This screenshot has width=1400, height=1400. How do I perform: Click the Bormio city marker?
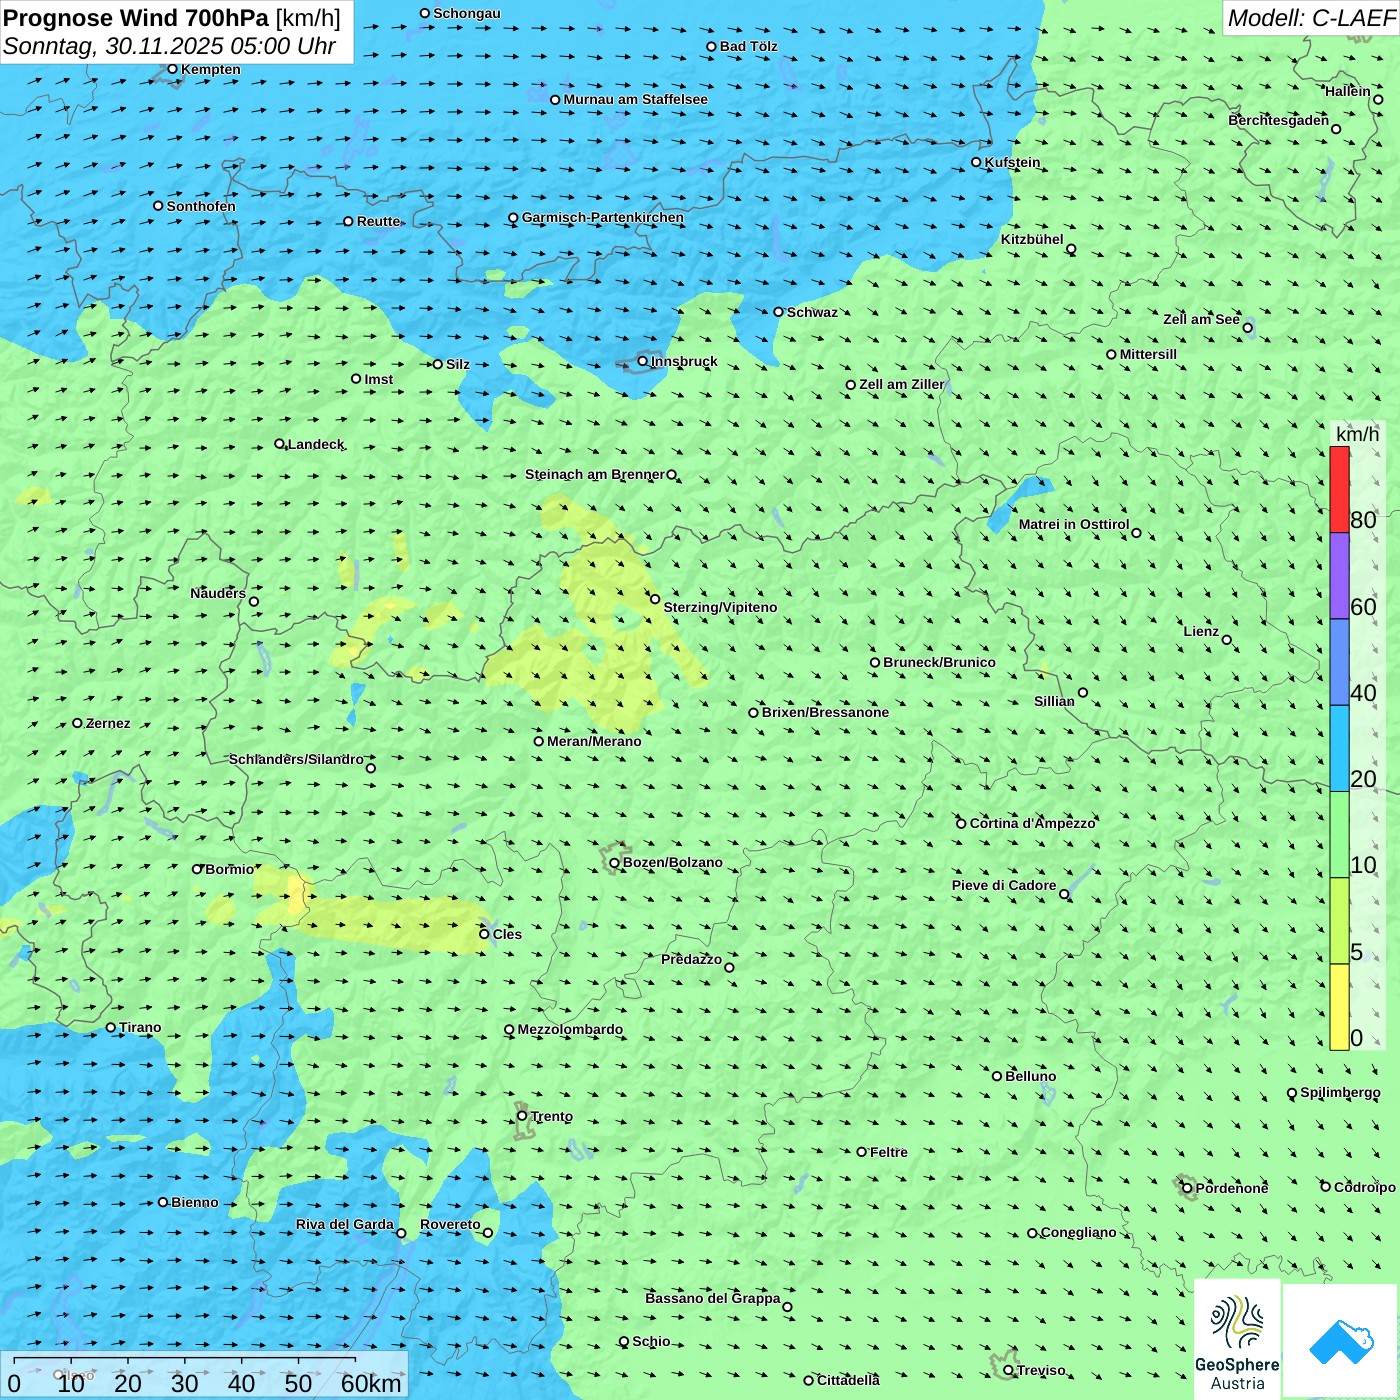pyautogui.click(x=198, y=869)
